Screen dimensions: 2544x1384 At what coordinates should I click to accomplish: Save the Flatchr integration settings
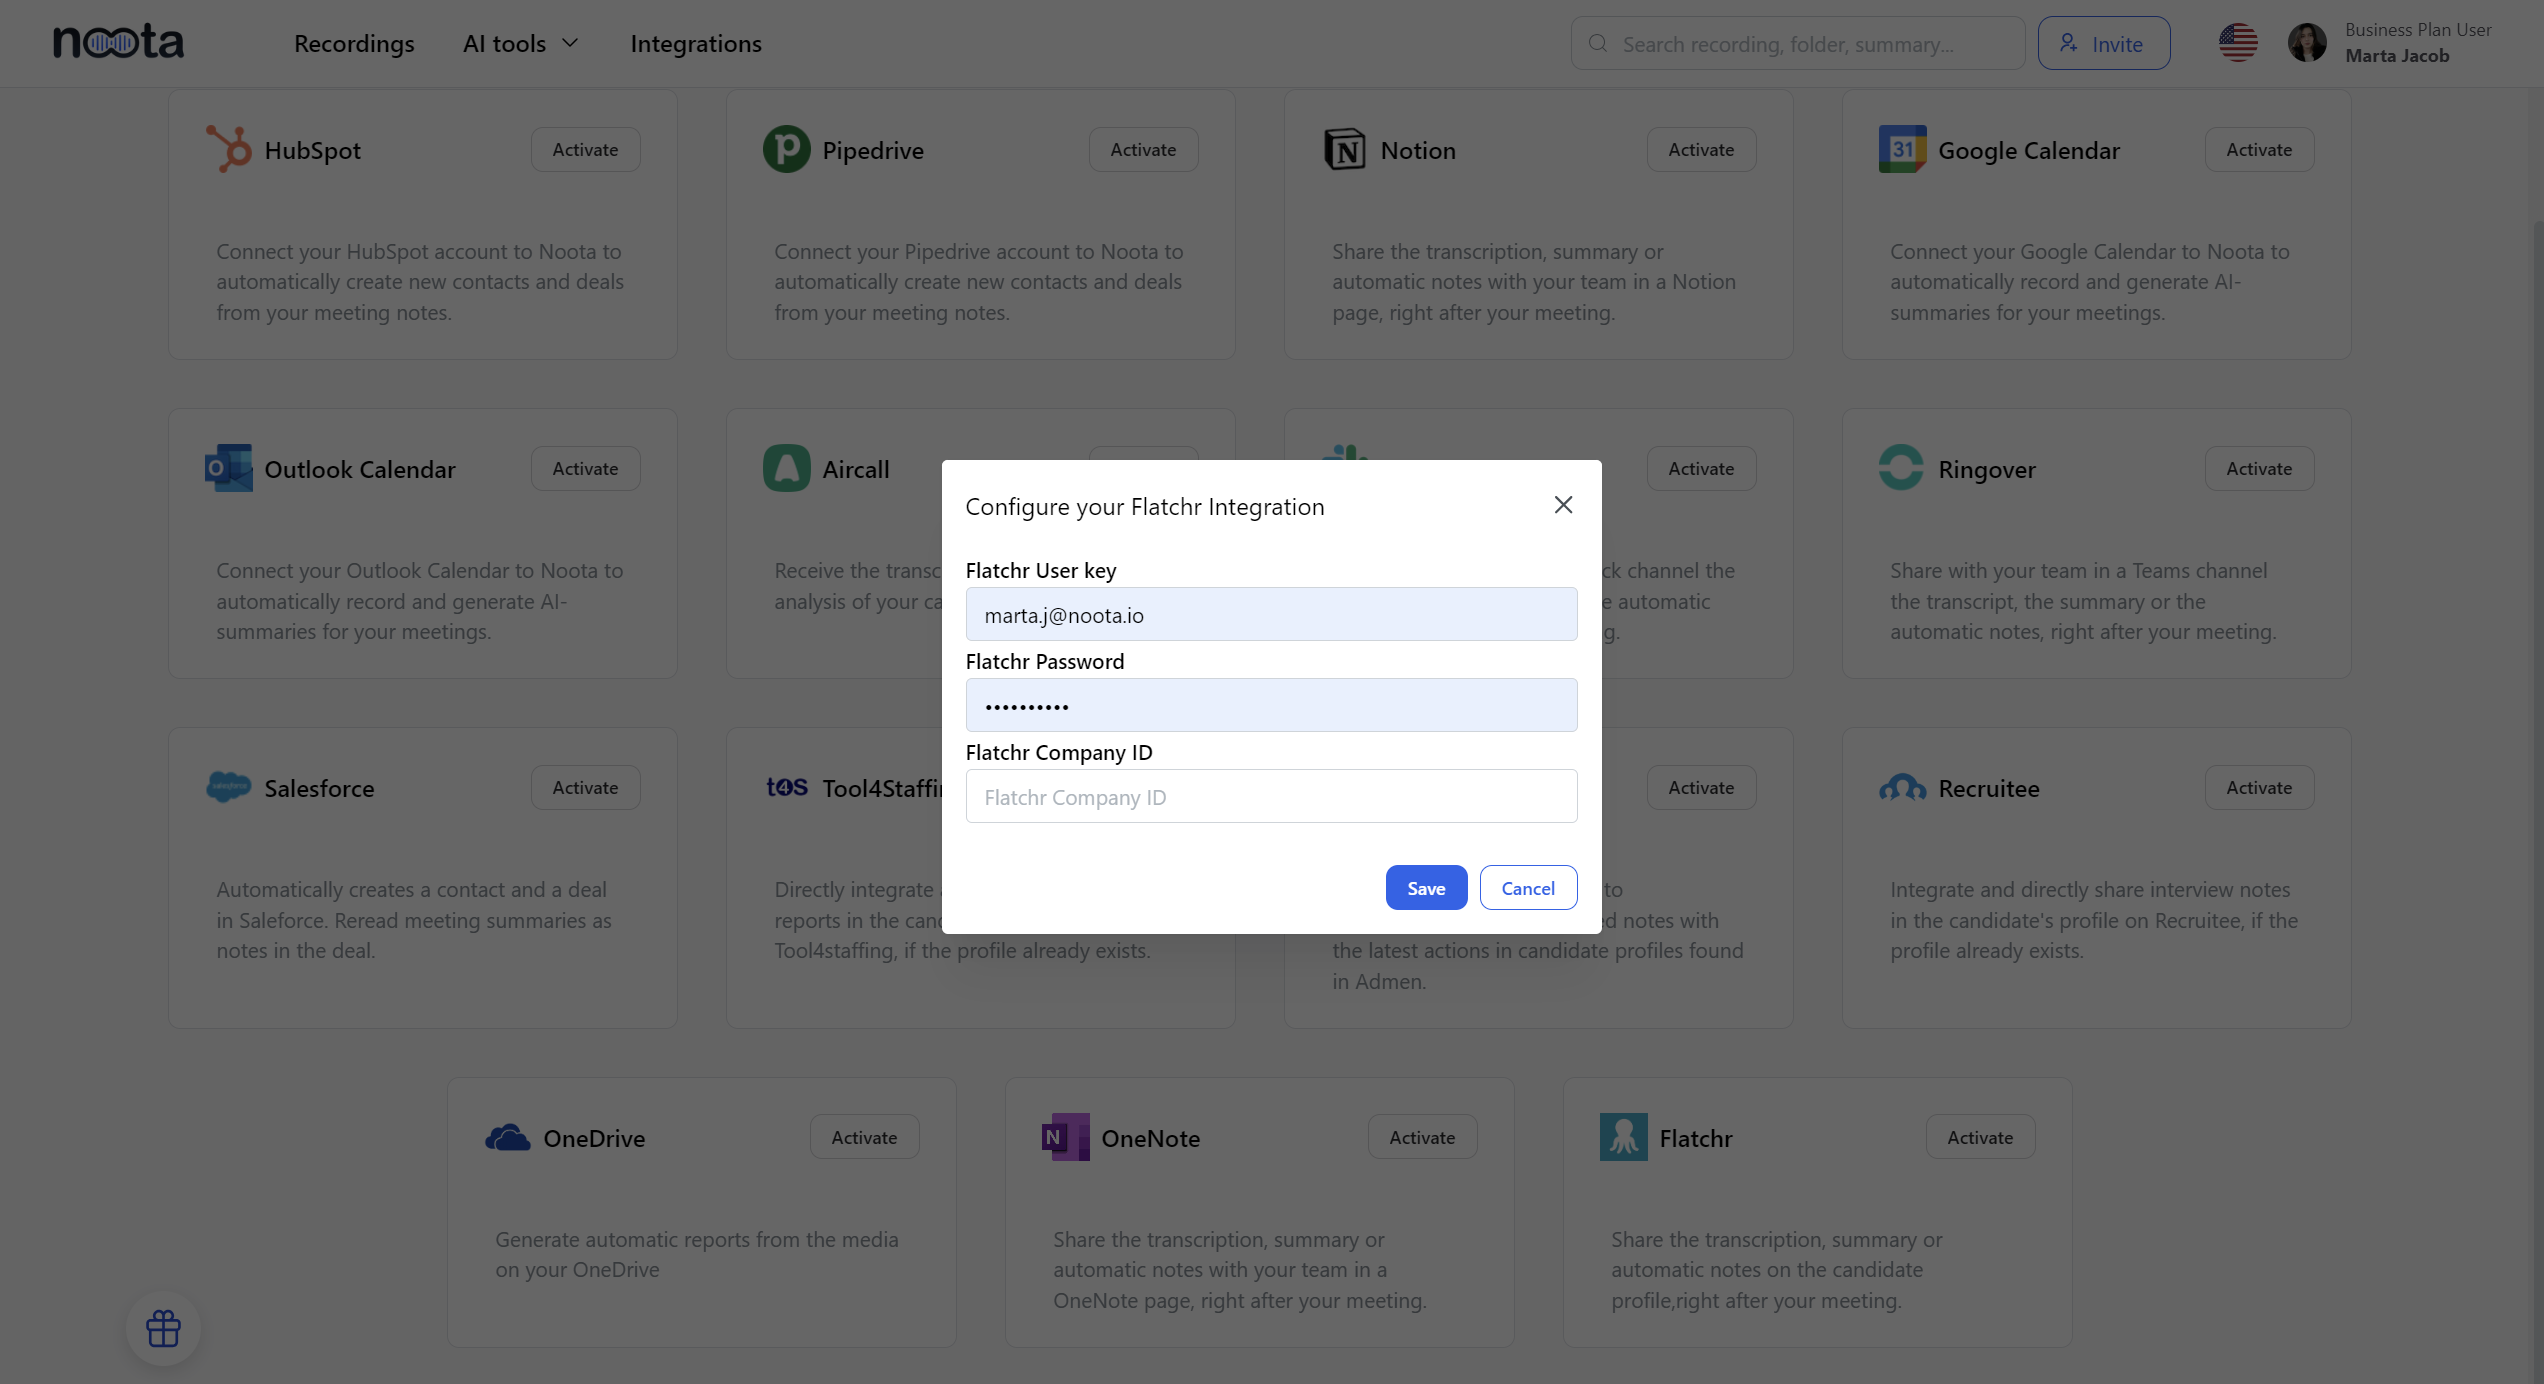click(x=1426, y=888)
